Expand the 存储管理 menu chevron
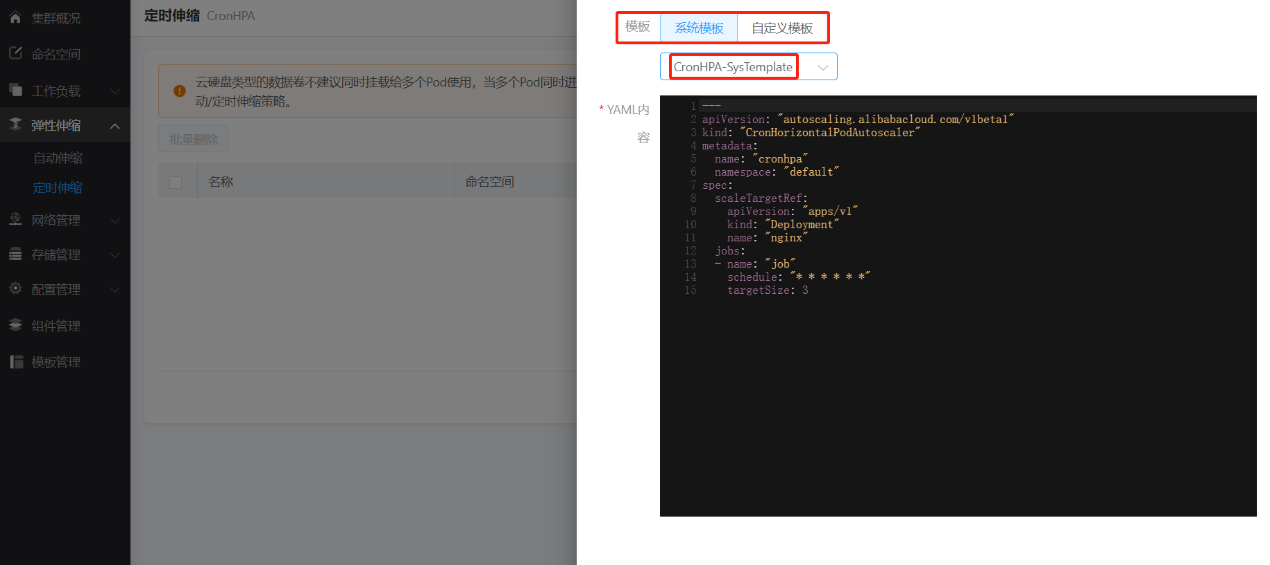 pyautogui.click(x=115, y=255)
